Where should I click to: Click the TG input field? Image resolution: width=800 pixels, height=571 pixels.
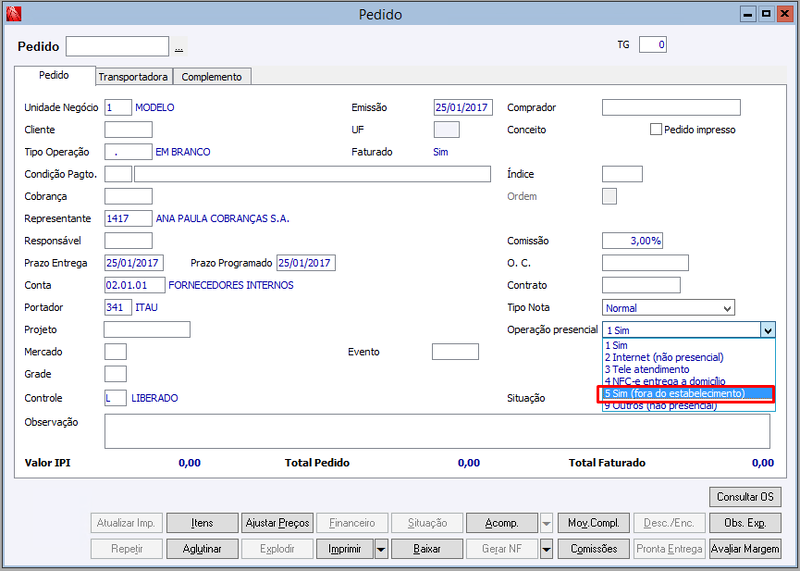coord(653,45)
